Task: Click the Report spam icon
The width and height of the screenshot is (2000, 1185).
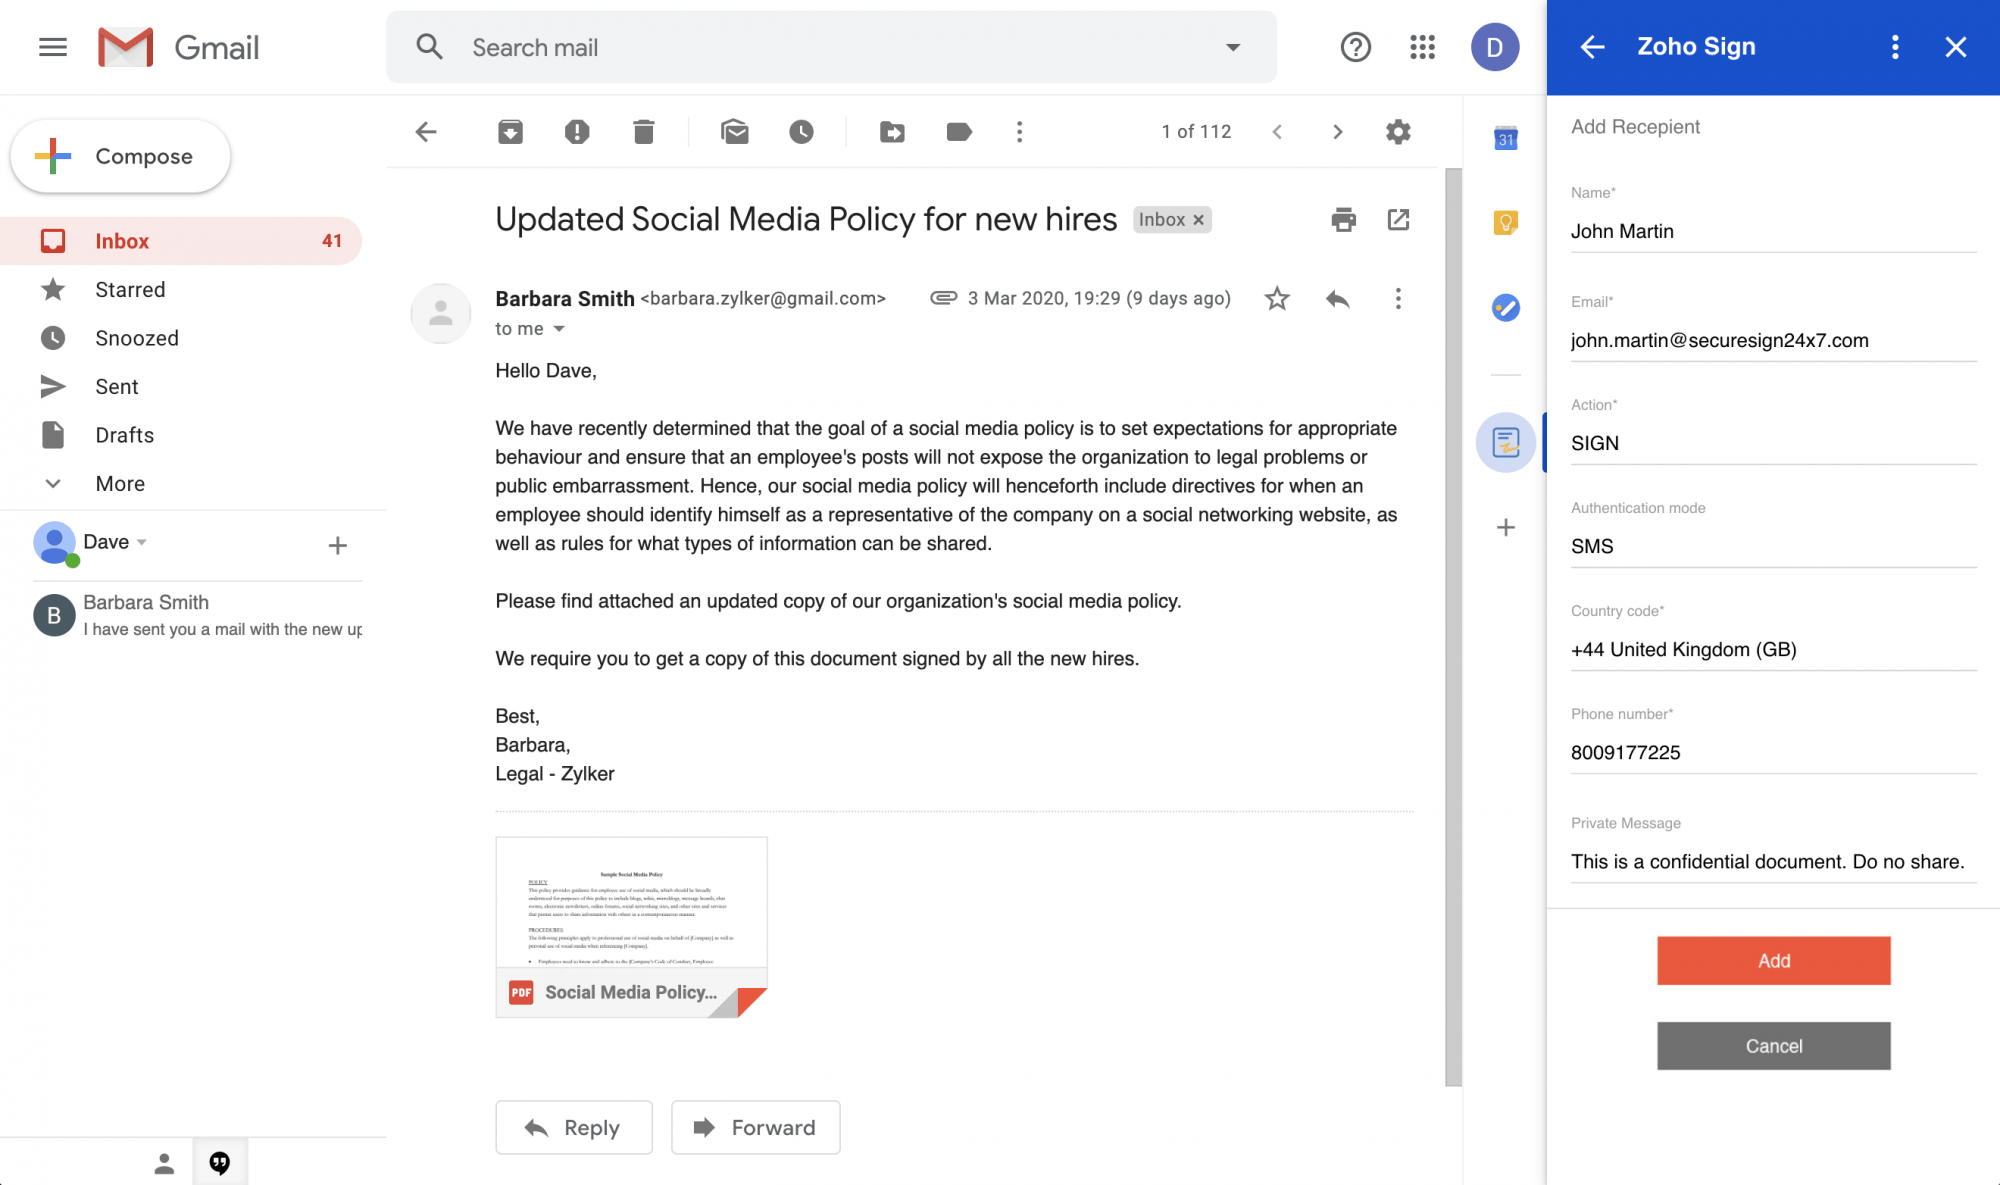Action: pos(577,132)
